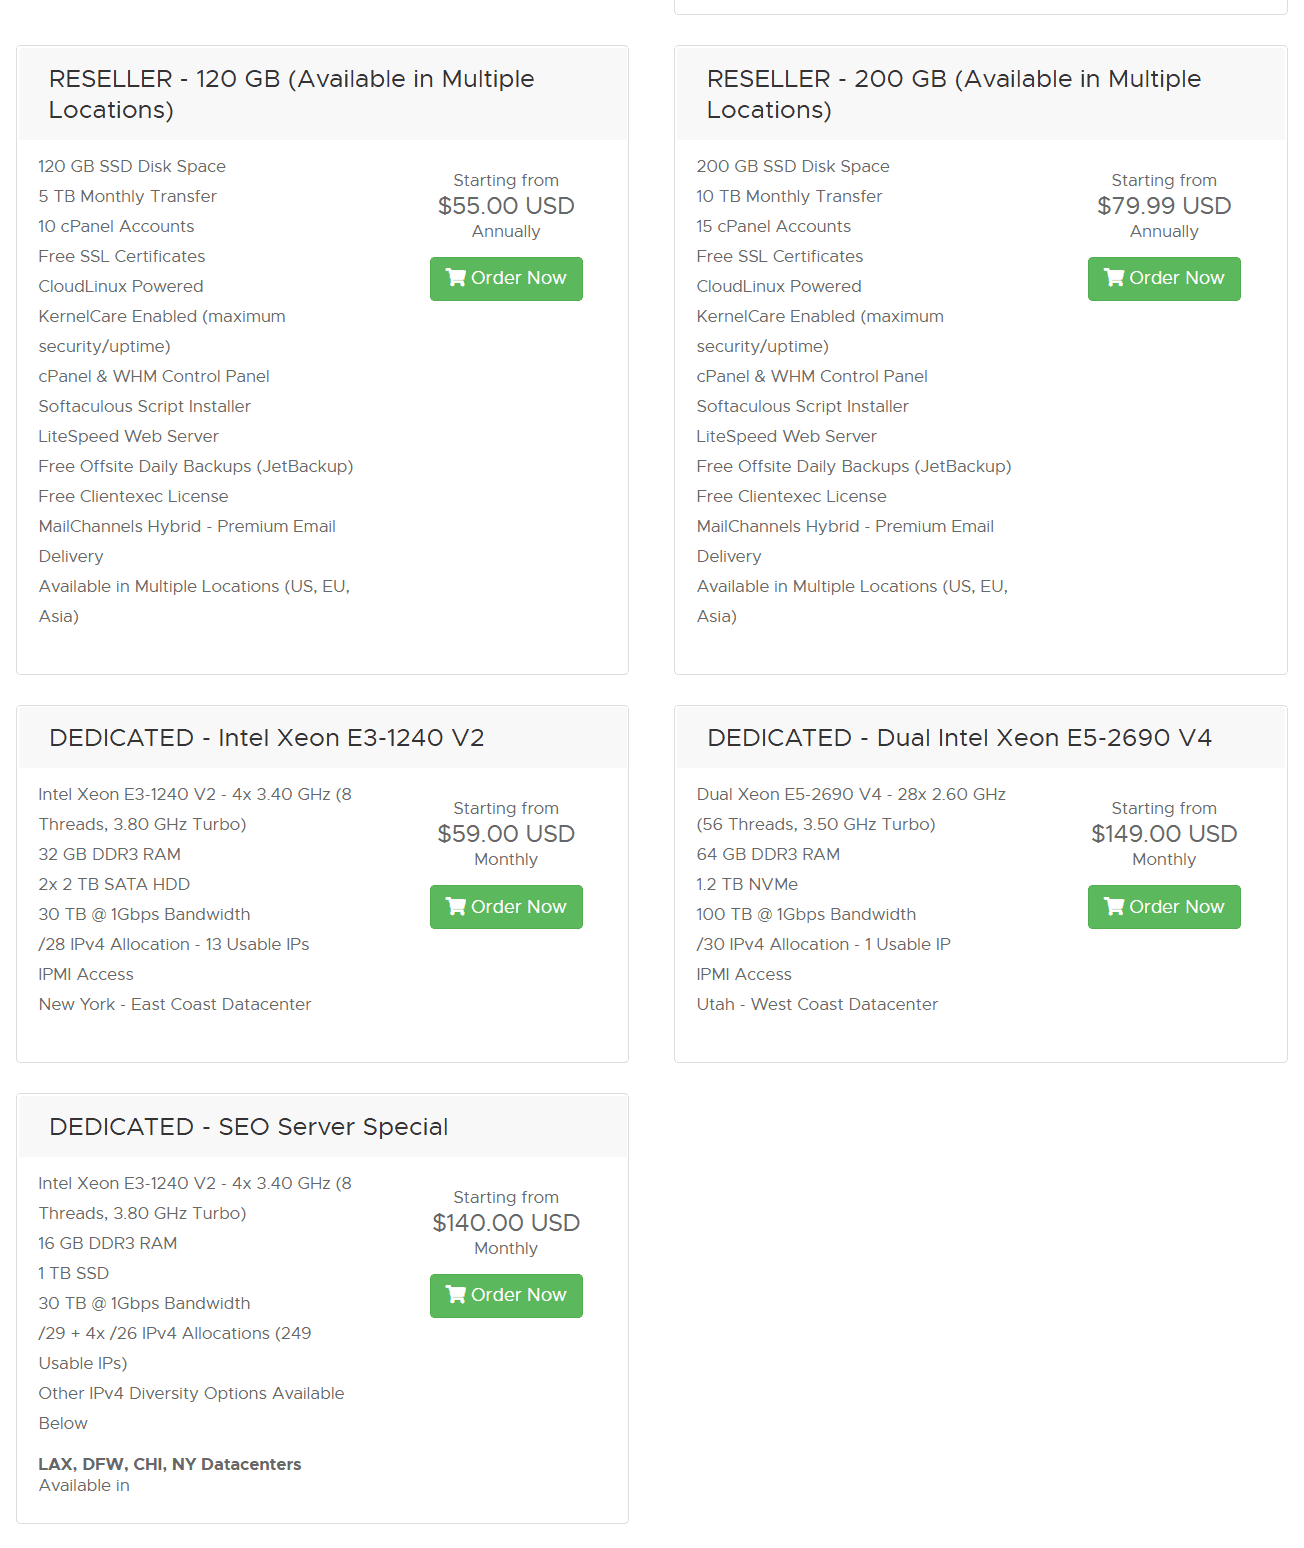Click the $140.00 USD monthly price
This screenshot has width=1304, height=1548.
[506, 1223]
